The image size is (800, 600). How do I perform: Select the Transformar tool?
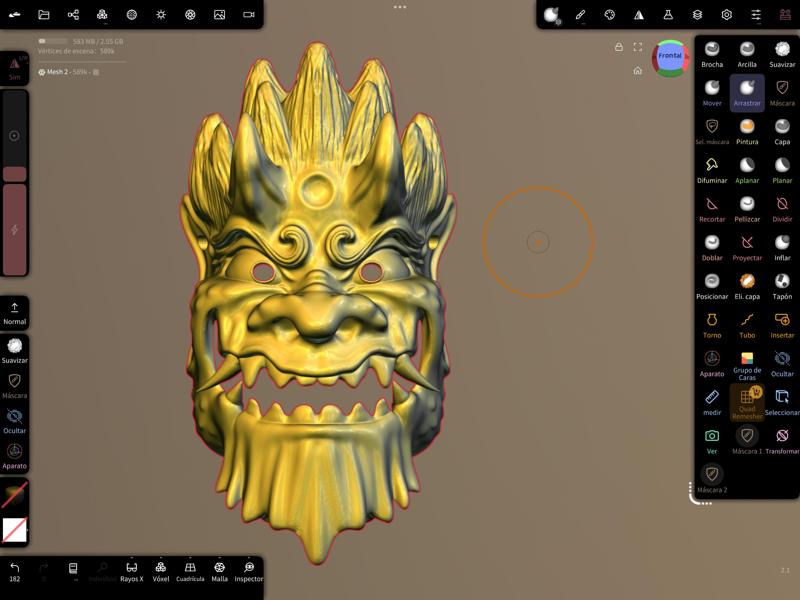pyautogui.click(x=782, y=442)
